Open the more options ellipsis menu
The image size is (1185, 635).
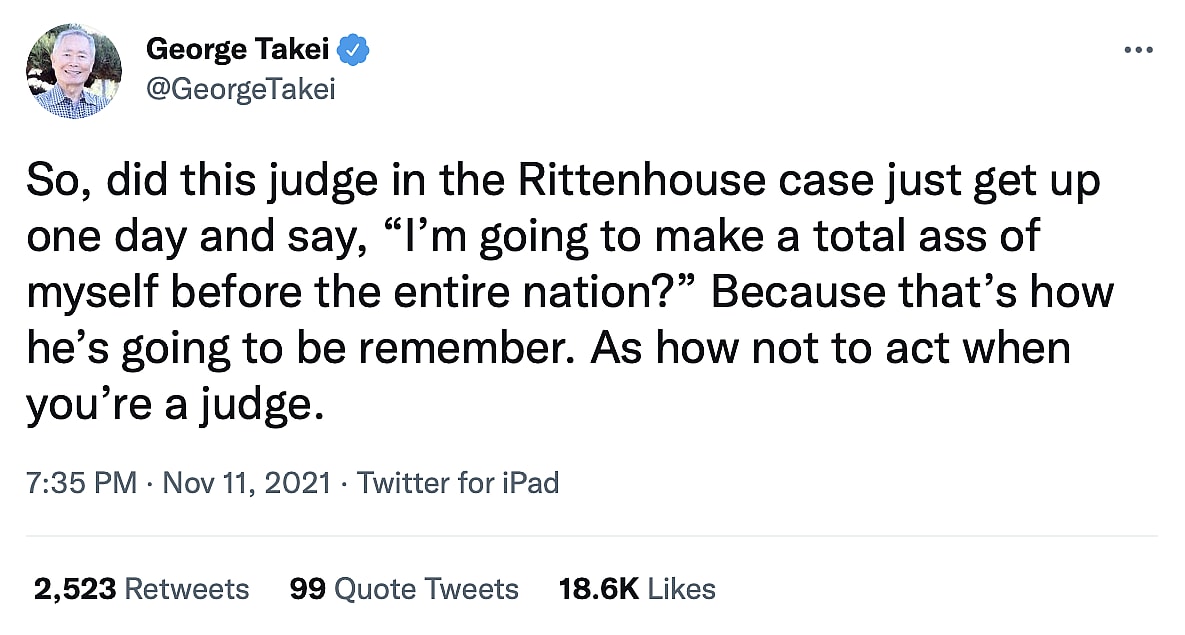point(1138,50)
